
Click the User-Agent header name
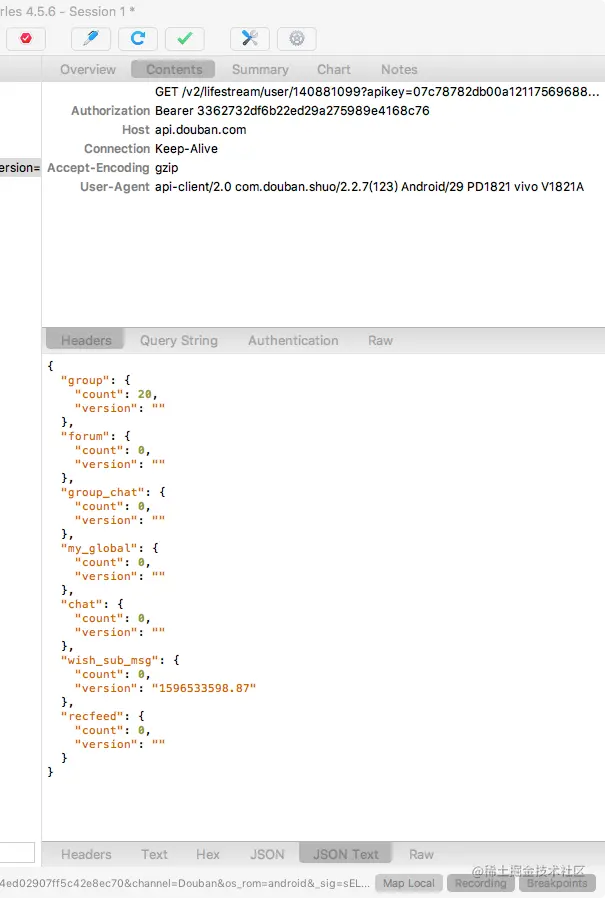pos(115,187)
